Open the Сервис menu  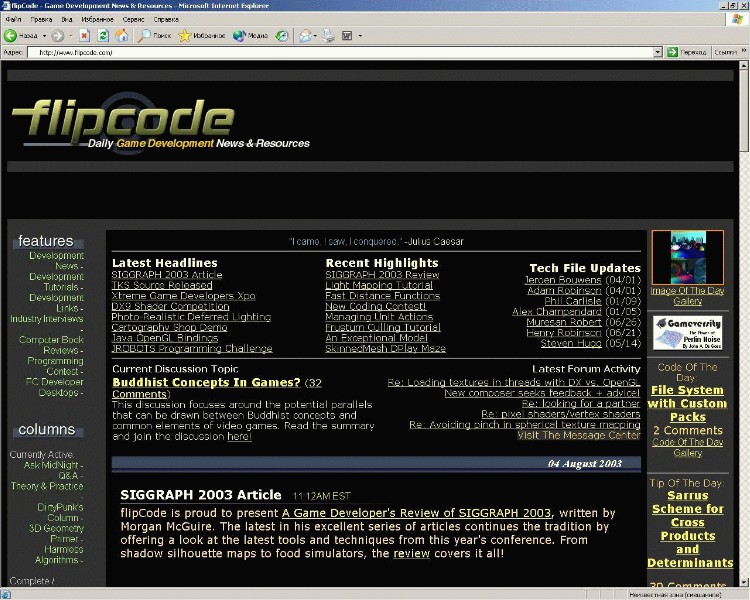pyautogui.click(x=133, y=20)
